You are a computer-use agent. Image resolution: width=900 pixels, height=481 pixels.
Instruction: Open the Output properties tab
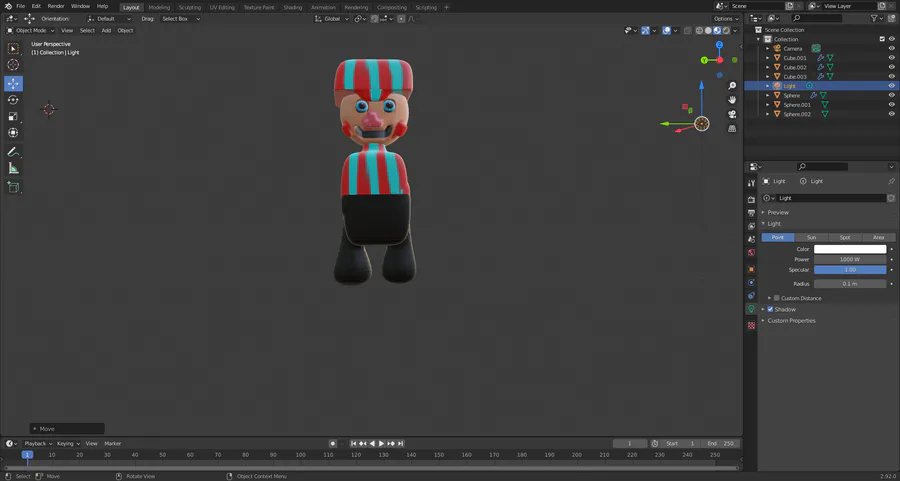pyautogui.click(x=751, y=212)
